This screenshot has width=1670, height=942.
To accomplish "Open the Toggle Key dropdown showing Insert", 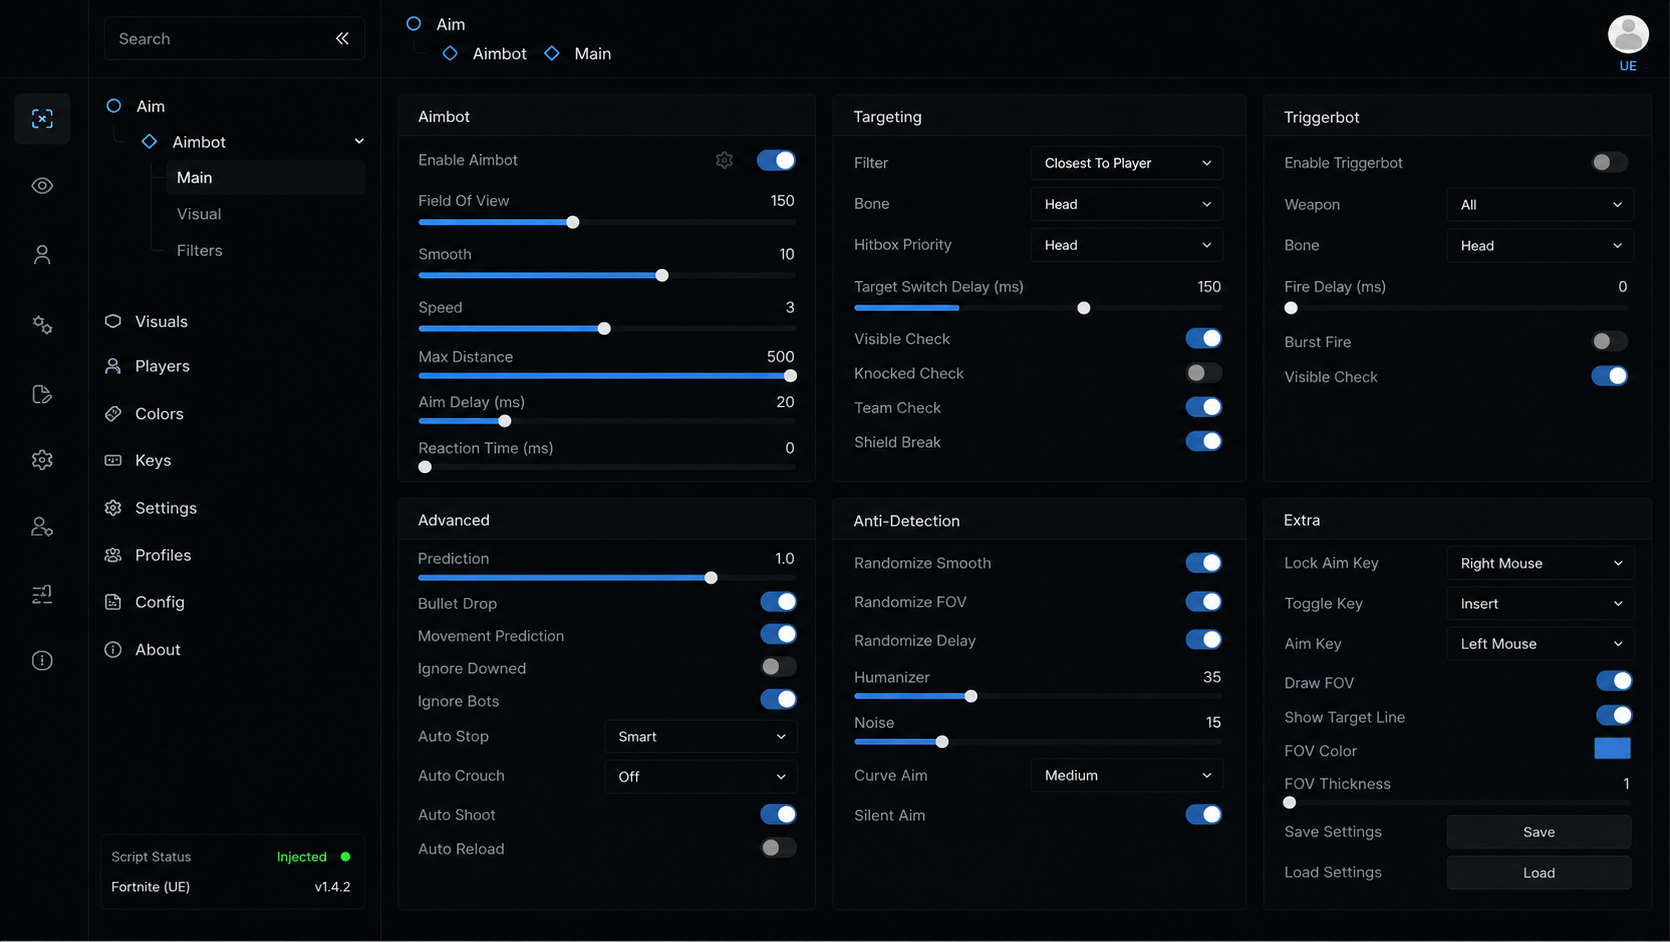I will click(1540, 604).
